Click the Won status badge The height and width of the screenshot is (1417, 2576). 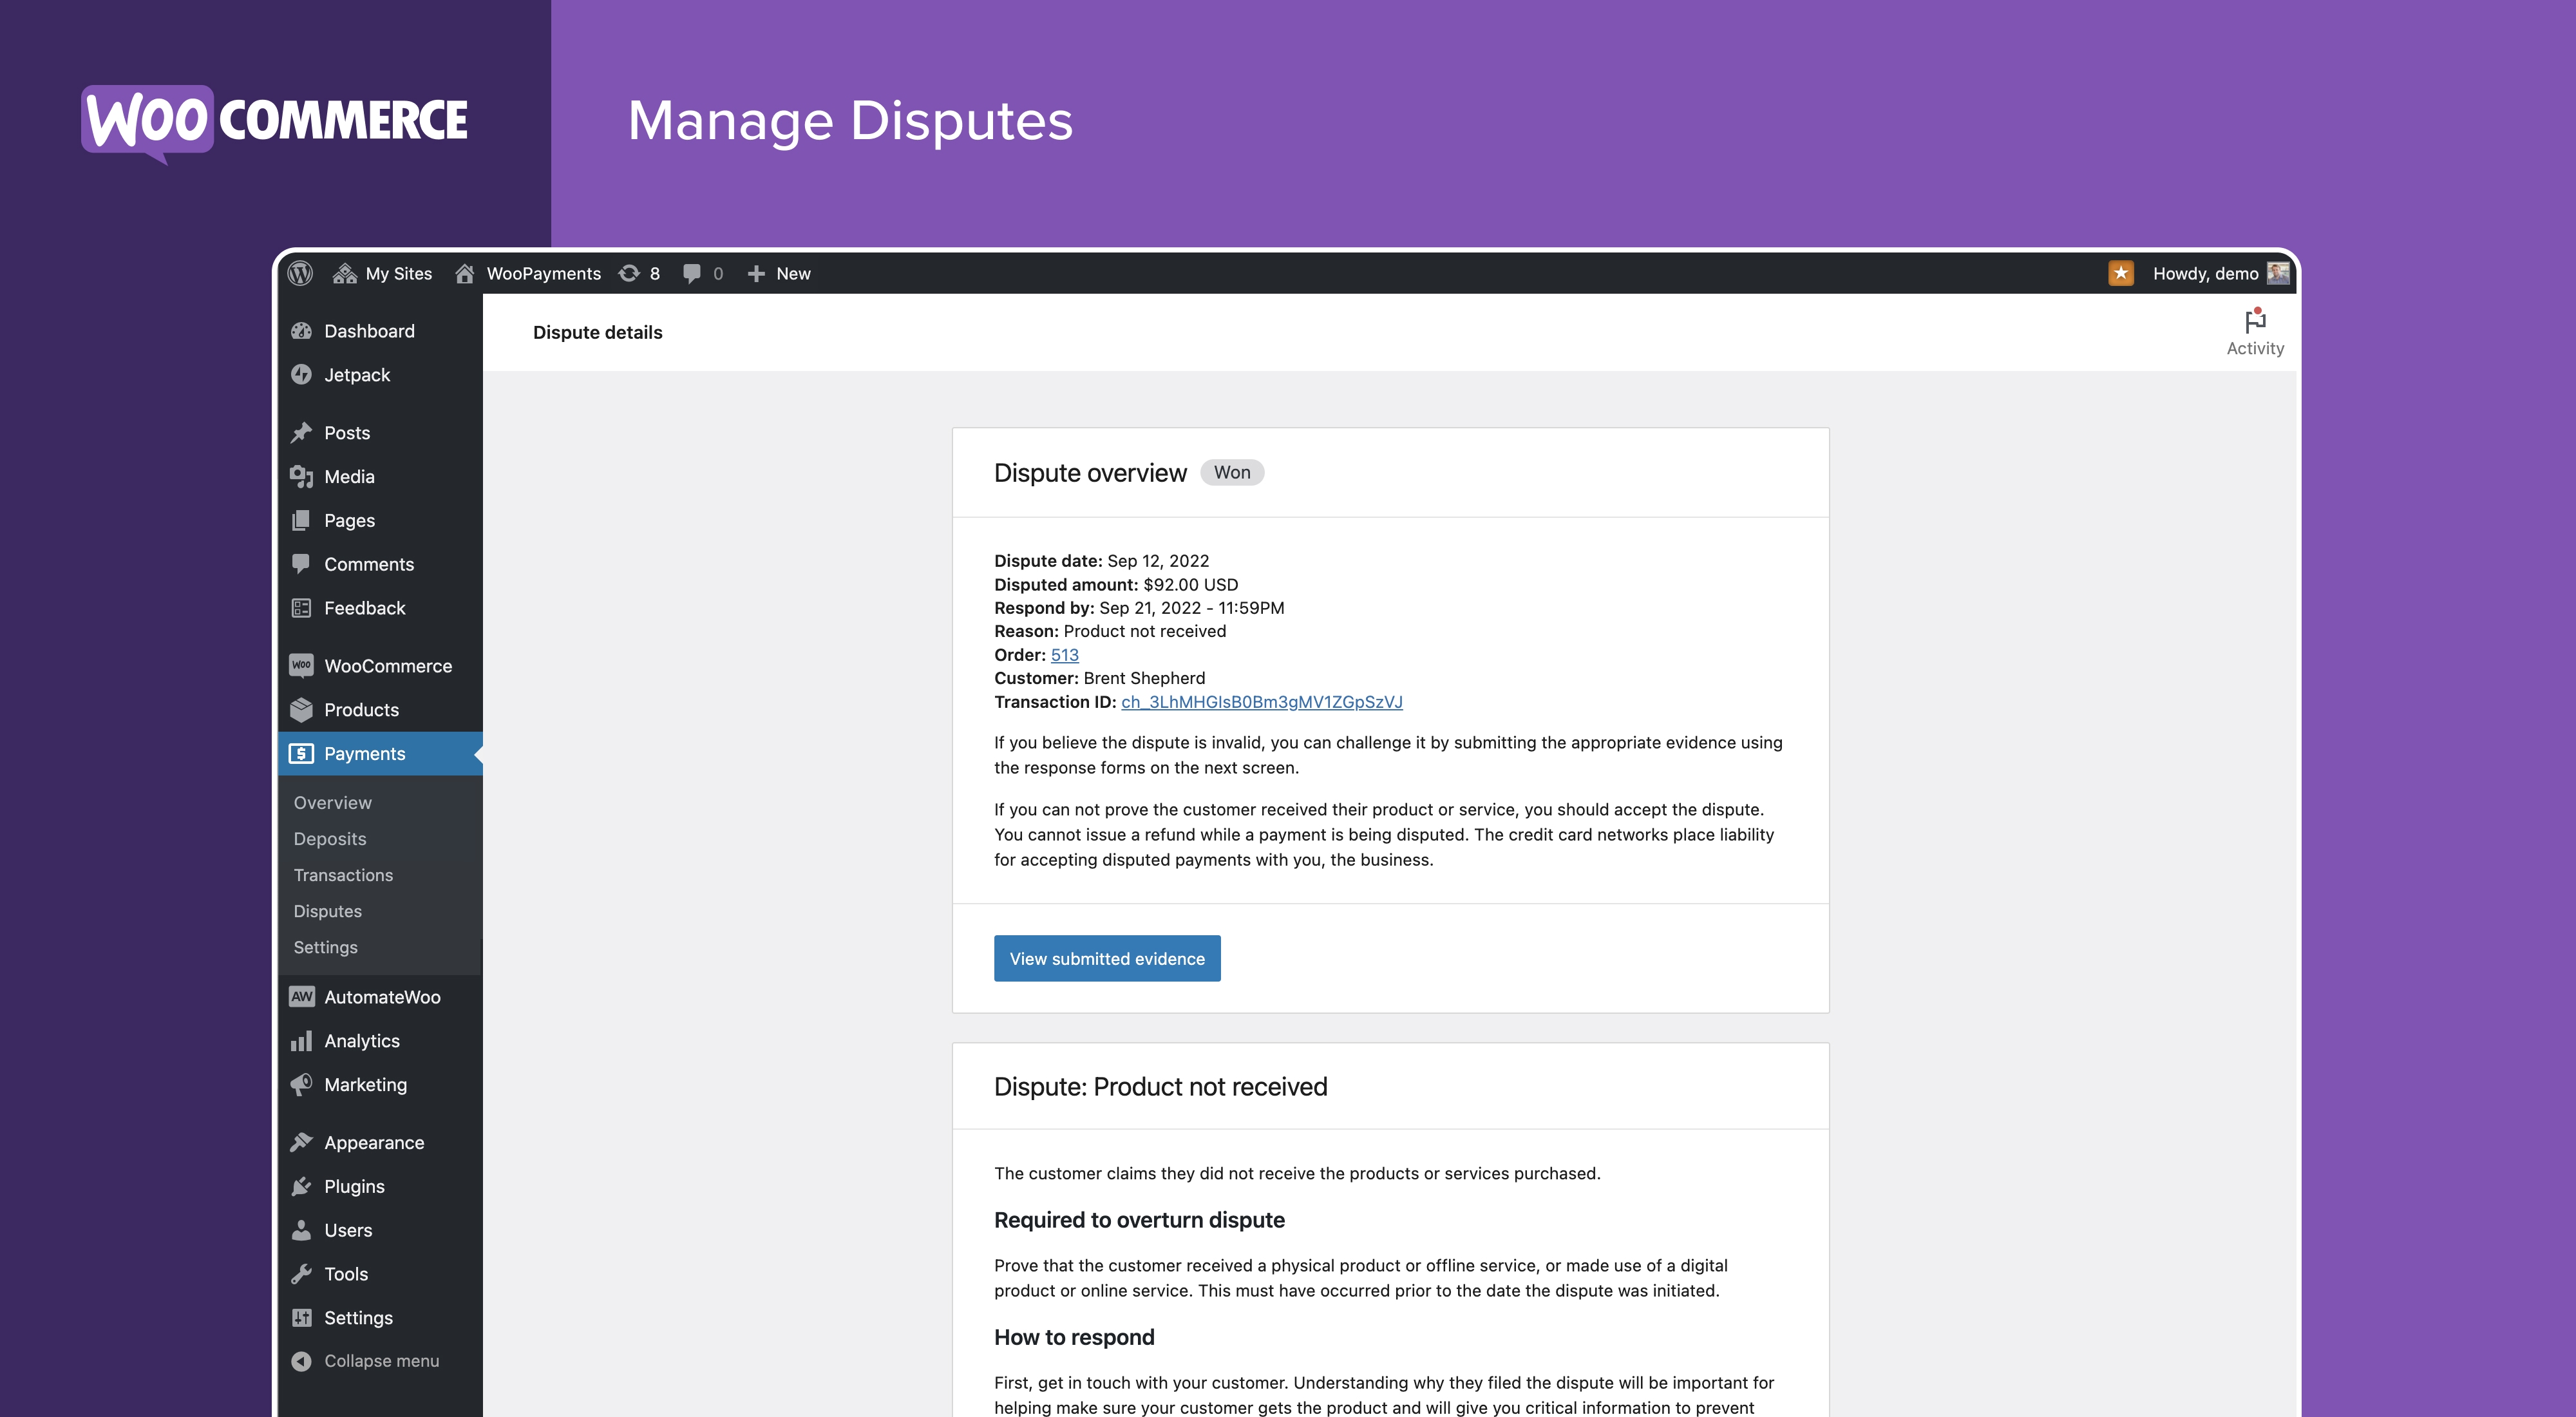1231,472
